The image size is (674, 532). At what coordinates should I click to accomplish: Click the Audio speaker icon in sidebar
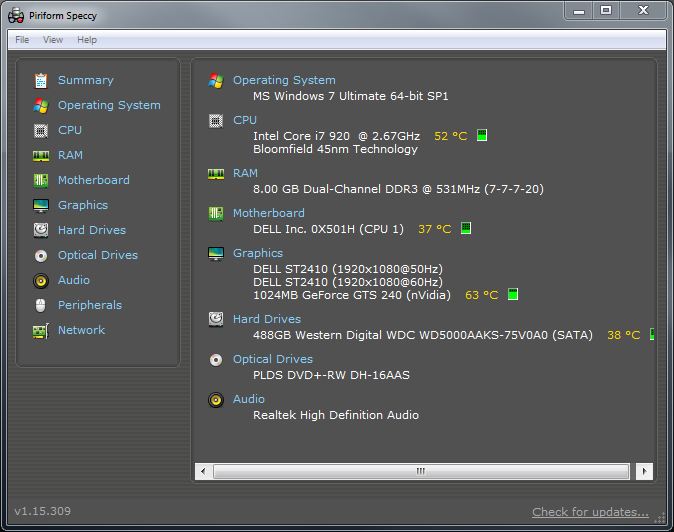click(x=41, y=280)
